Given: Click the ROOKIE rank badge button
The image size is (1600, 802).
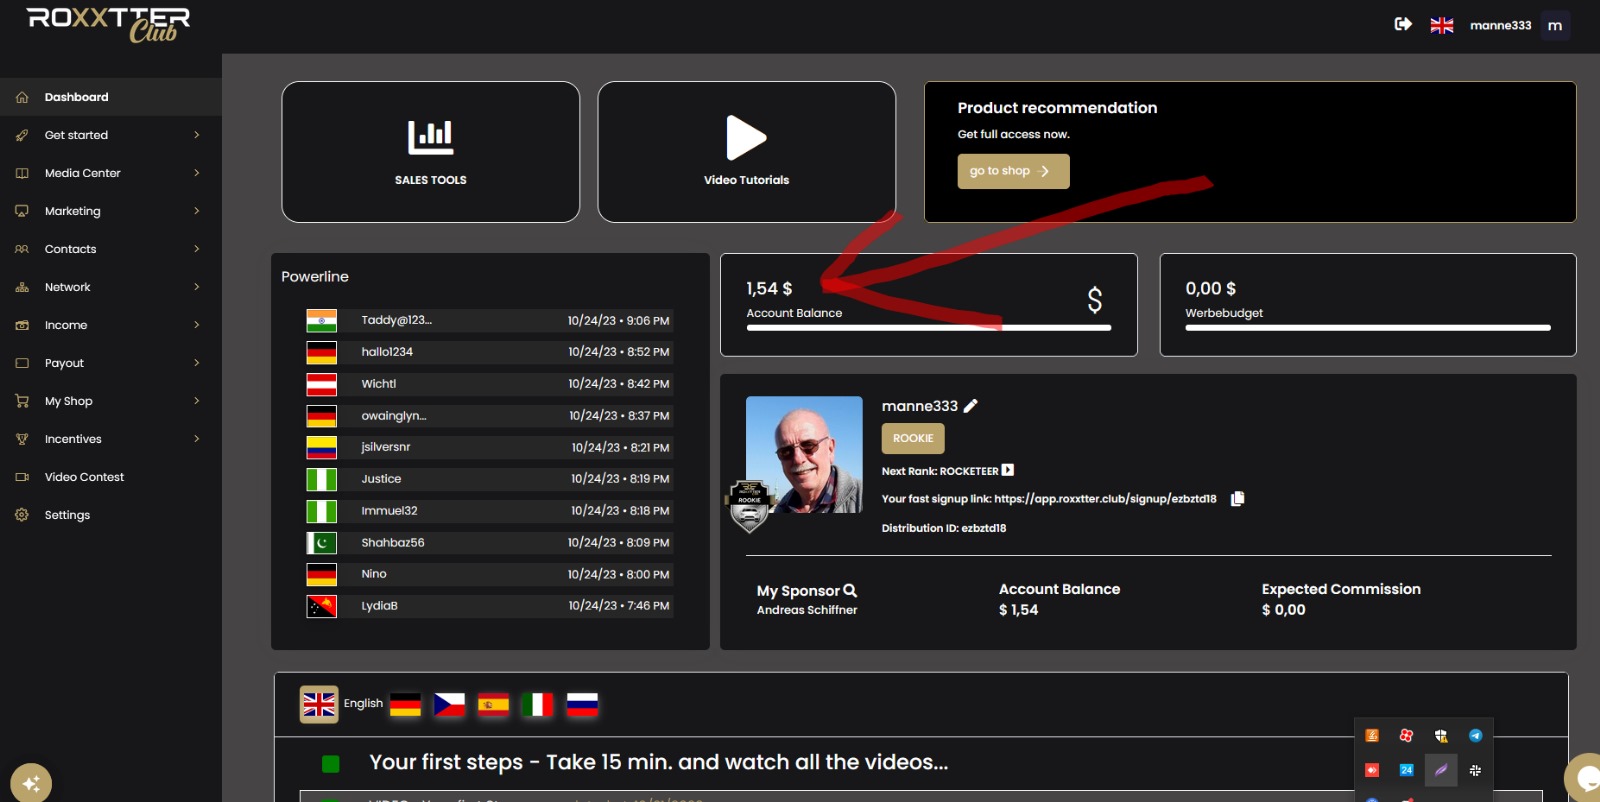Looking at the screenshot, I should [912, 438].
